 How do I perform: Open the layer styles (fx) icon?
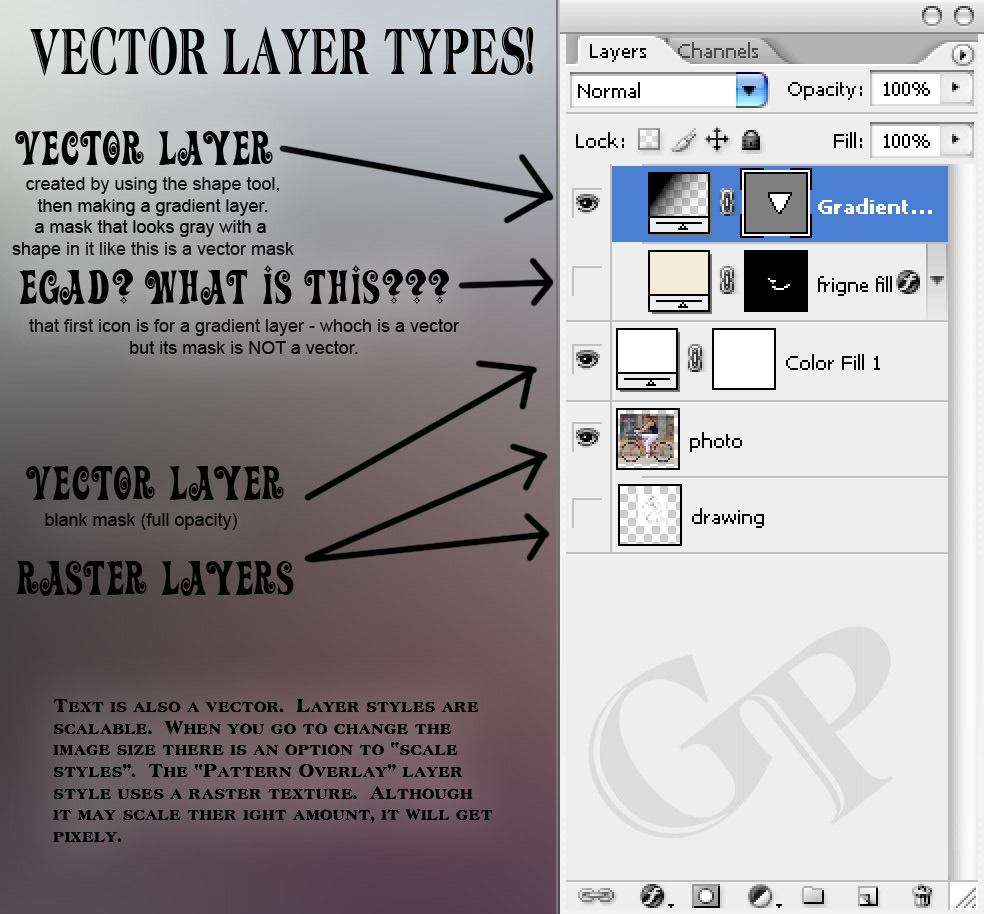pyautogui.click(x=654, y=897)
